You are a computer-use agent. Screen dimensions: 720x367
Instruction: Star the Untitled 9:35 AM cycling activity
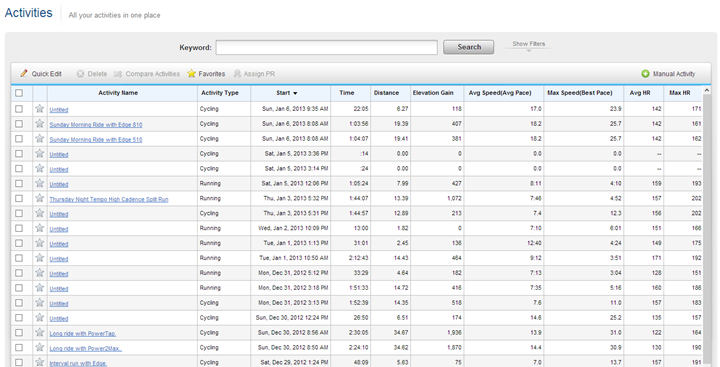(39, 108)
